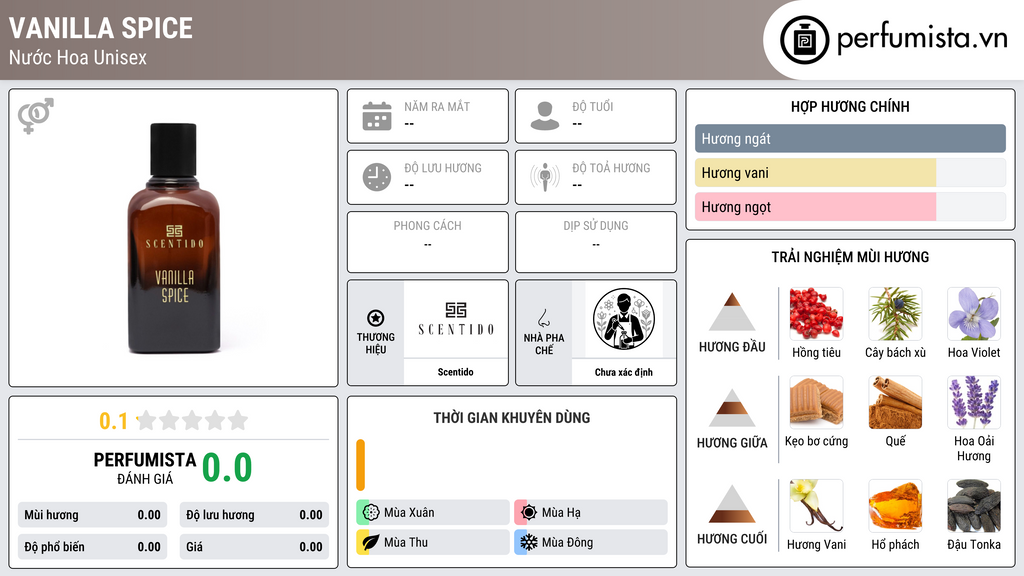The image size is (1024, 576).
Task: Click the Hương đầu pyramid icon
Action: tap(732, 312)
